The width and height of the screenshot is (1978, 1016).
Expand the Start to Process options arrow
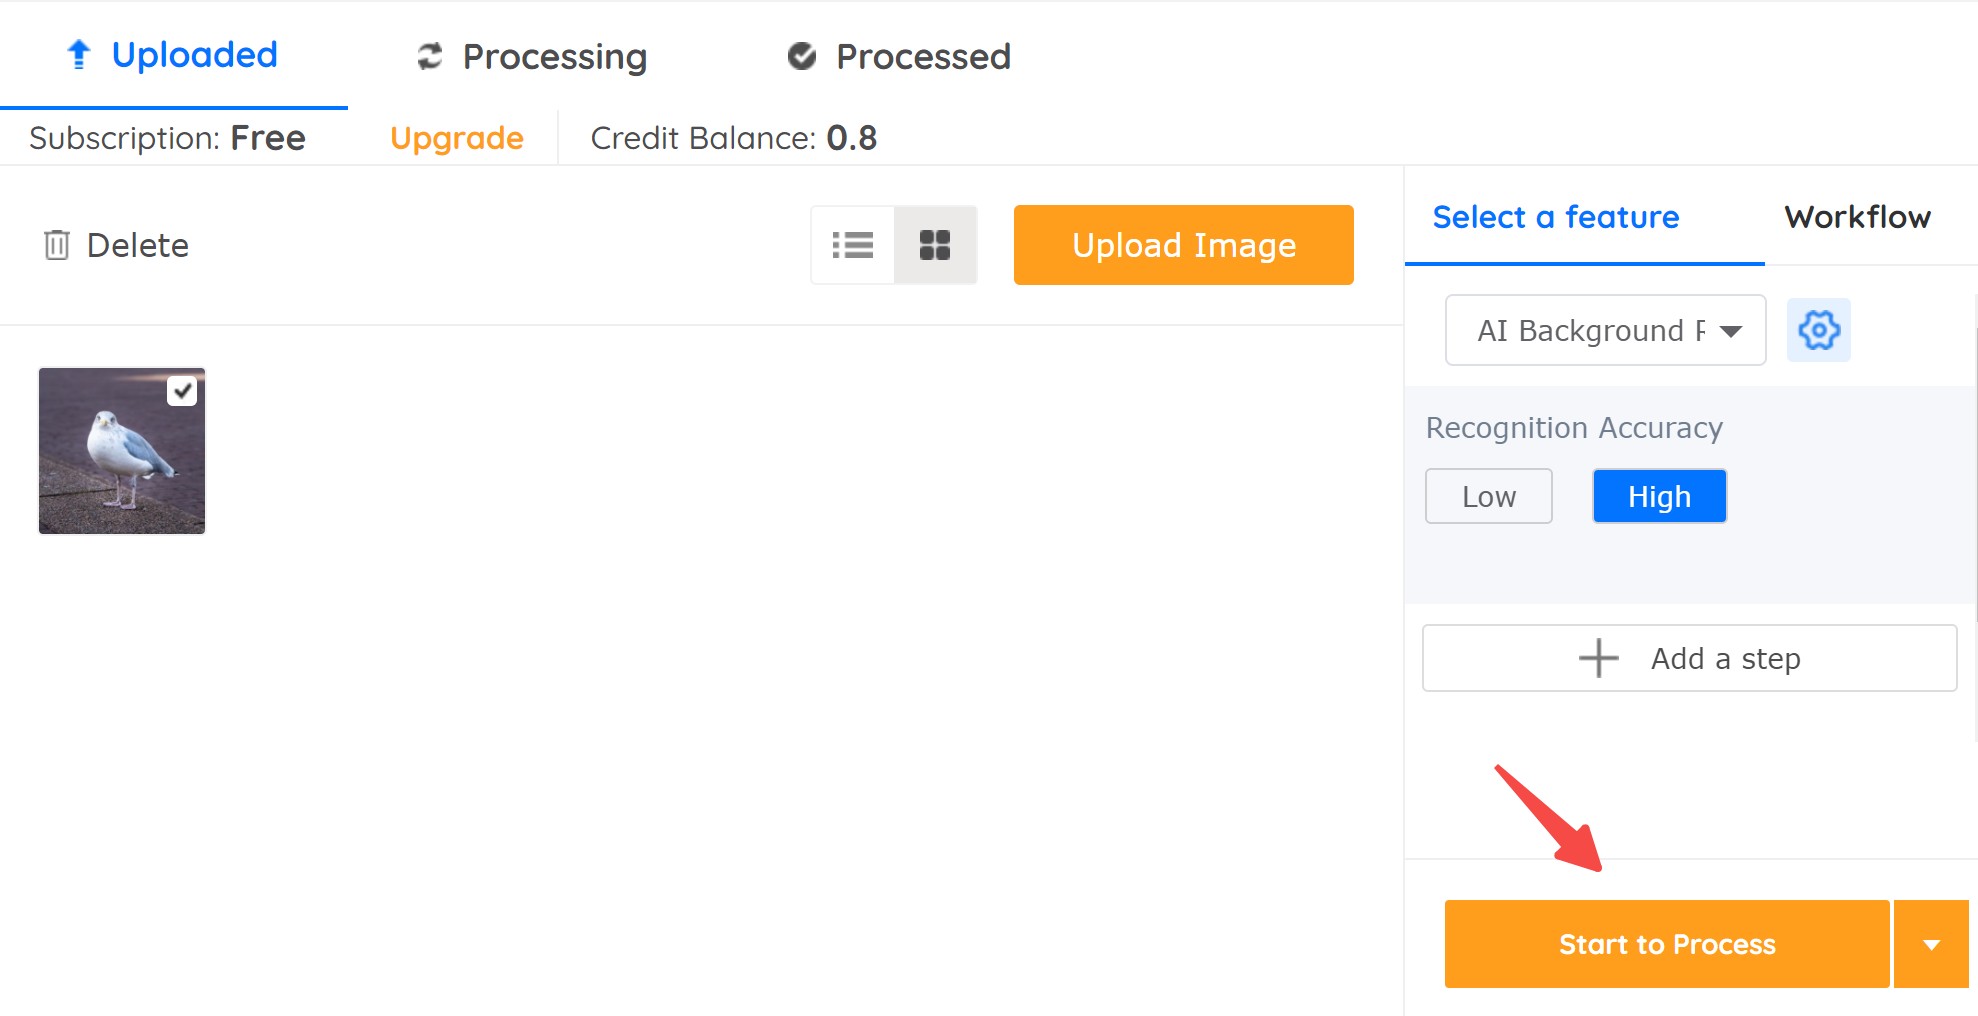coord(1932,944)
